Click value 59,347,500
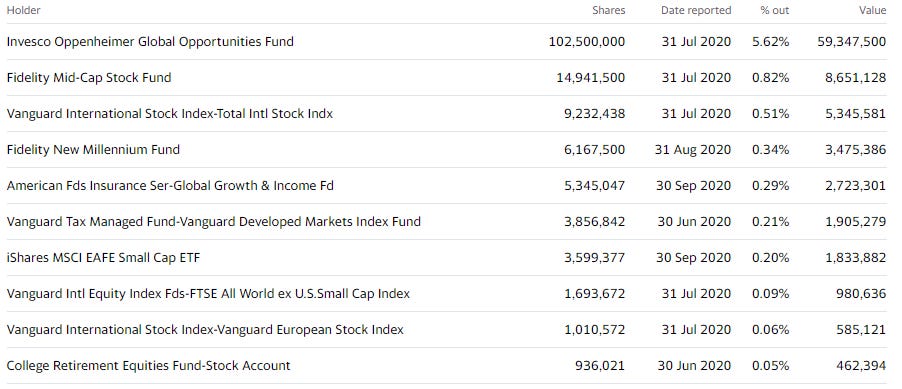 coord(851,42)
